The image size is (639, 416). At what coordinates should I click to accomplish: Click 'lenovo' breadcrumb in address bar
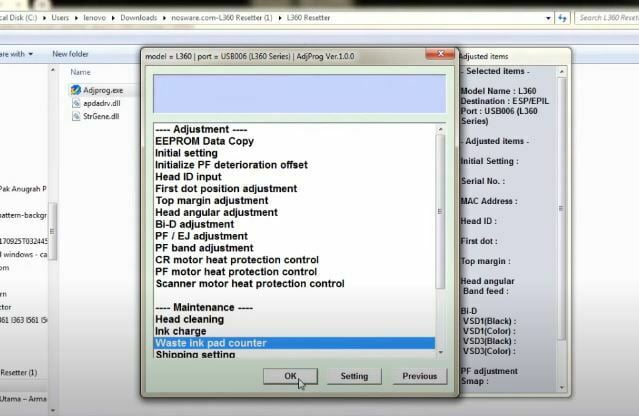point(95,18)
